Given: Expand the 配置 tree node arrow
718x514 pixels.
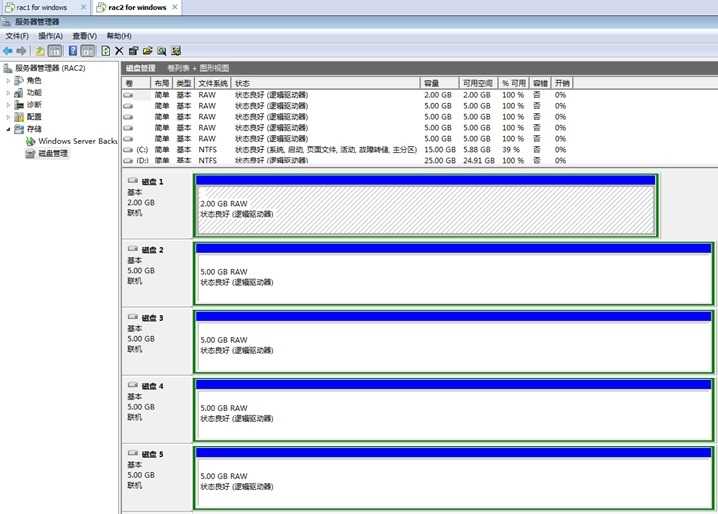Looking at the screenshot, I should tap(8, 117).
